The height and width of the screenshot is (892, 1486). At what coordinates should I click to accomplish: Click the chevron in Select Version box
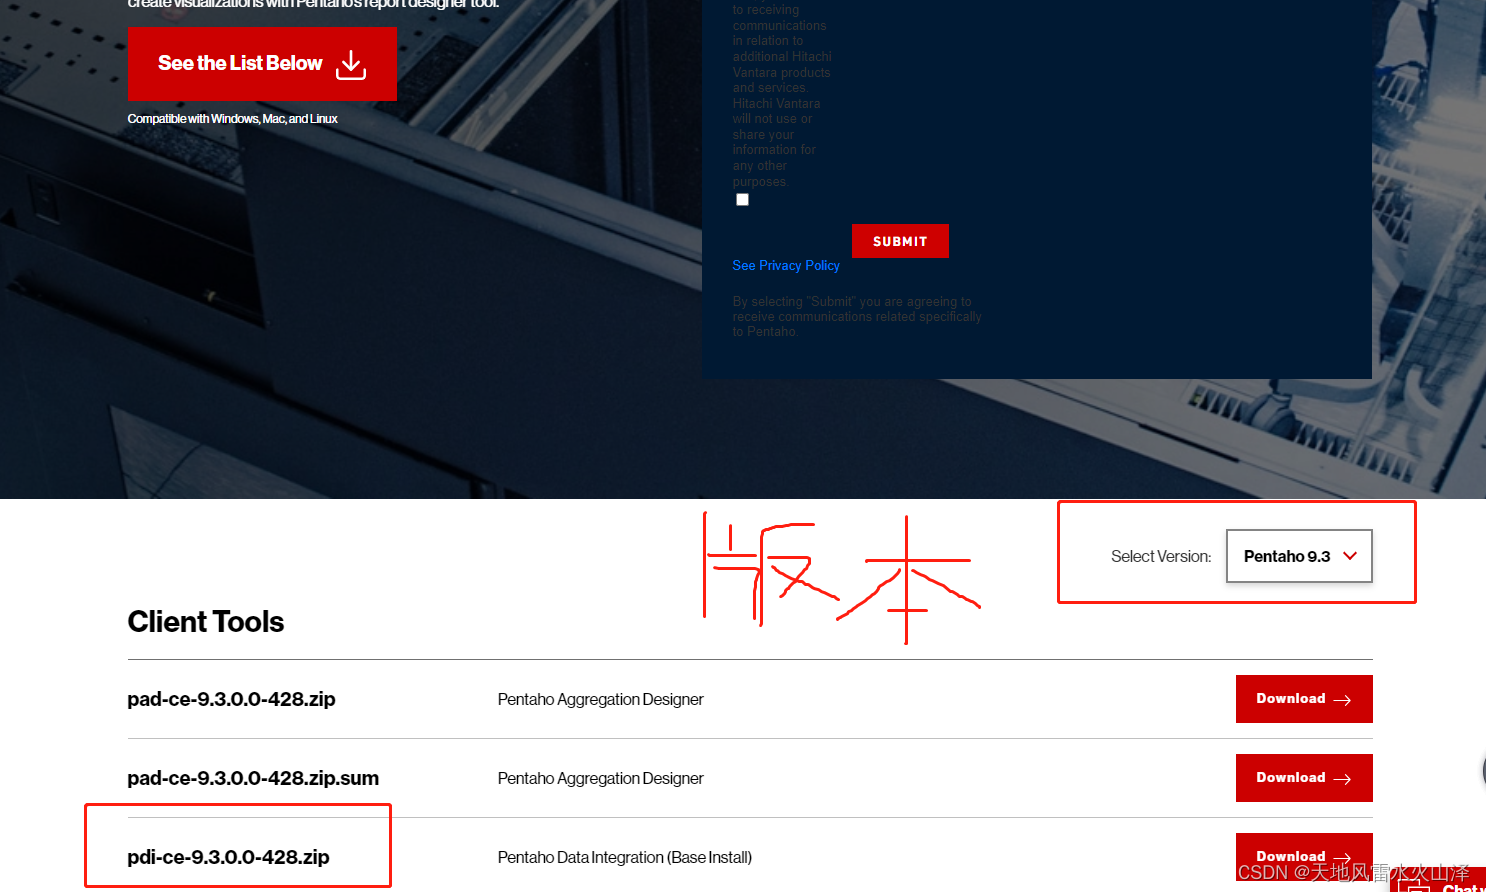(1350, 556)
